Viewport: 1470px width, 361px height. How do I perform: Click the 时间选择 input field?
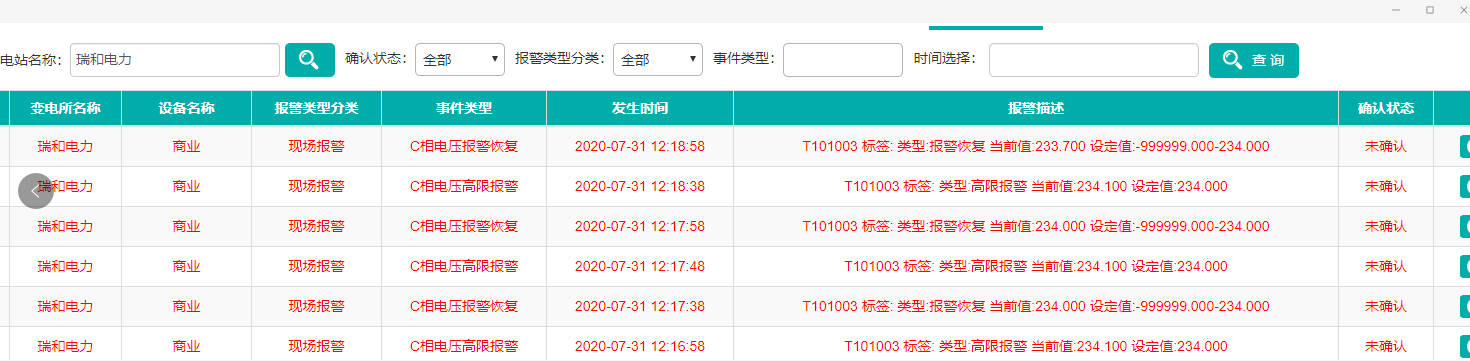1094,60
